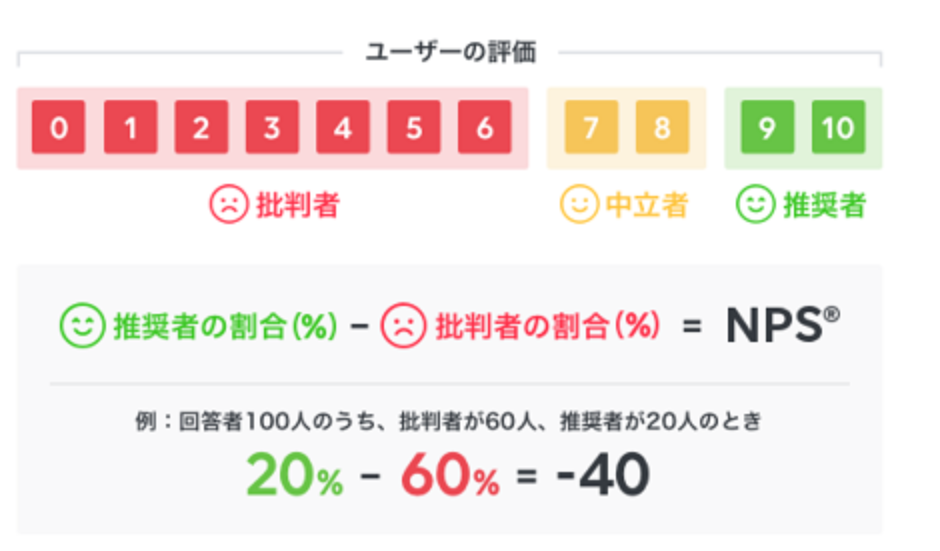Select rating box number 4
Screen dimensions: 940x551
click(342, 127)
